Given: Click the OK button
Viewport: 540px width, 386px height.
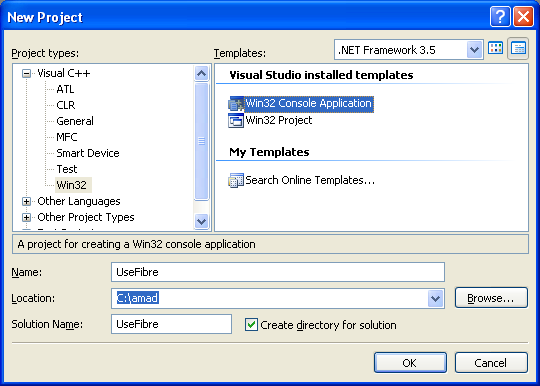Looking at the screenshot, I should click(x=410, y=363).
